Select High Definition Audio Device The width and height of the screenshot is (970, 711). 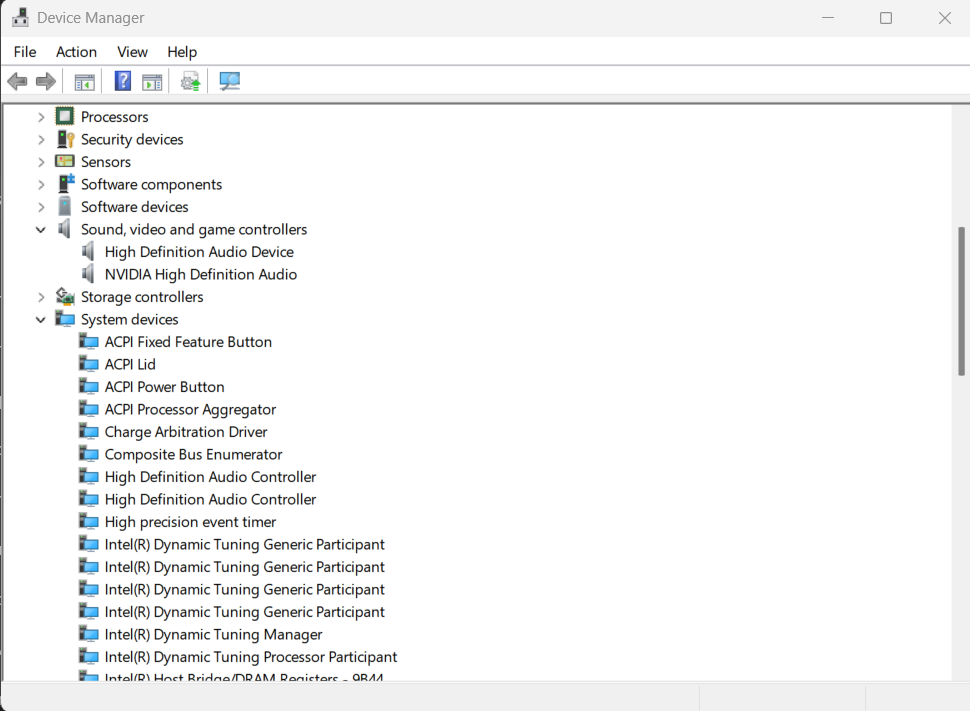click(x=199, y=252)
